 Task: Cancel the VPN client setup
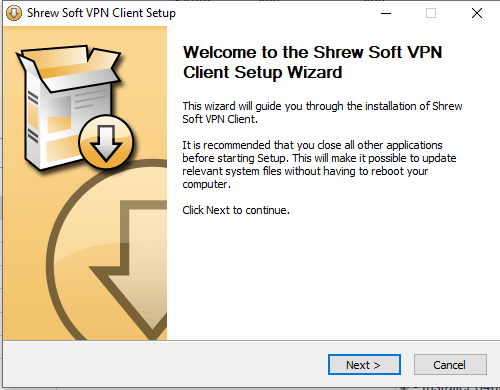(x=450, y=365)
